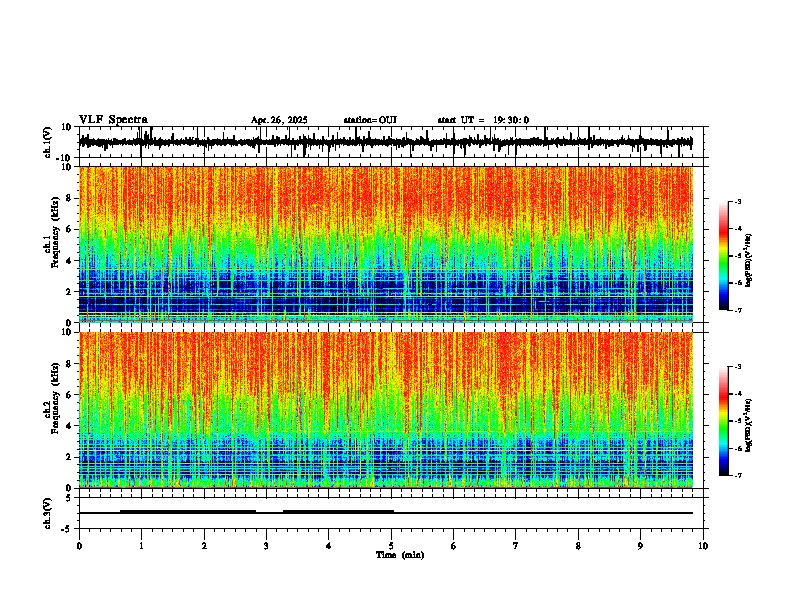Click time axis tick label "8"
The height and width of the screenshot is (612, 792).
pos(578,546)
